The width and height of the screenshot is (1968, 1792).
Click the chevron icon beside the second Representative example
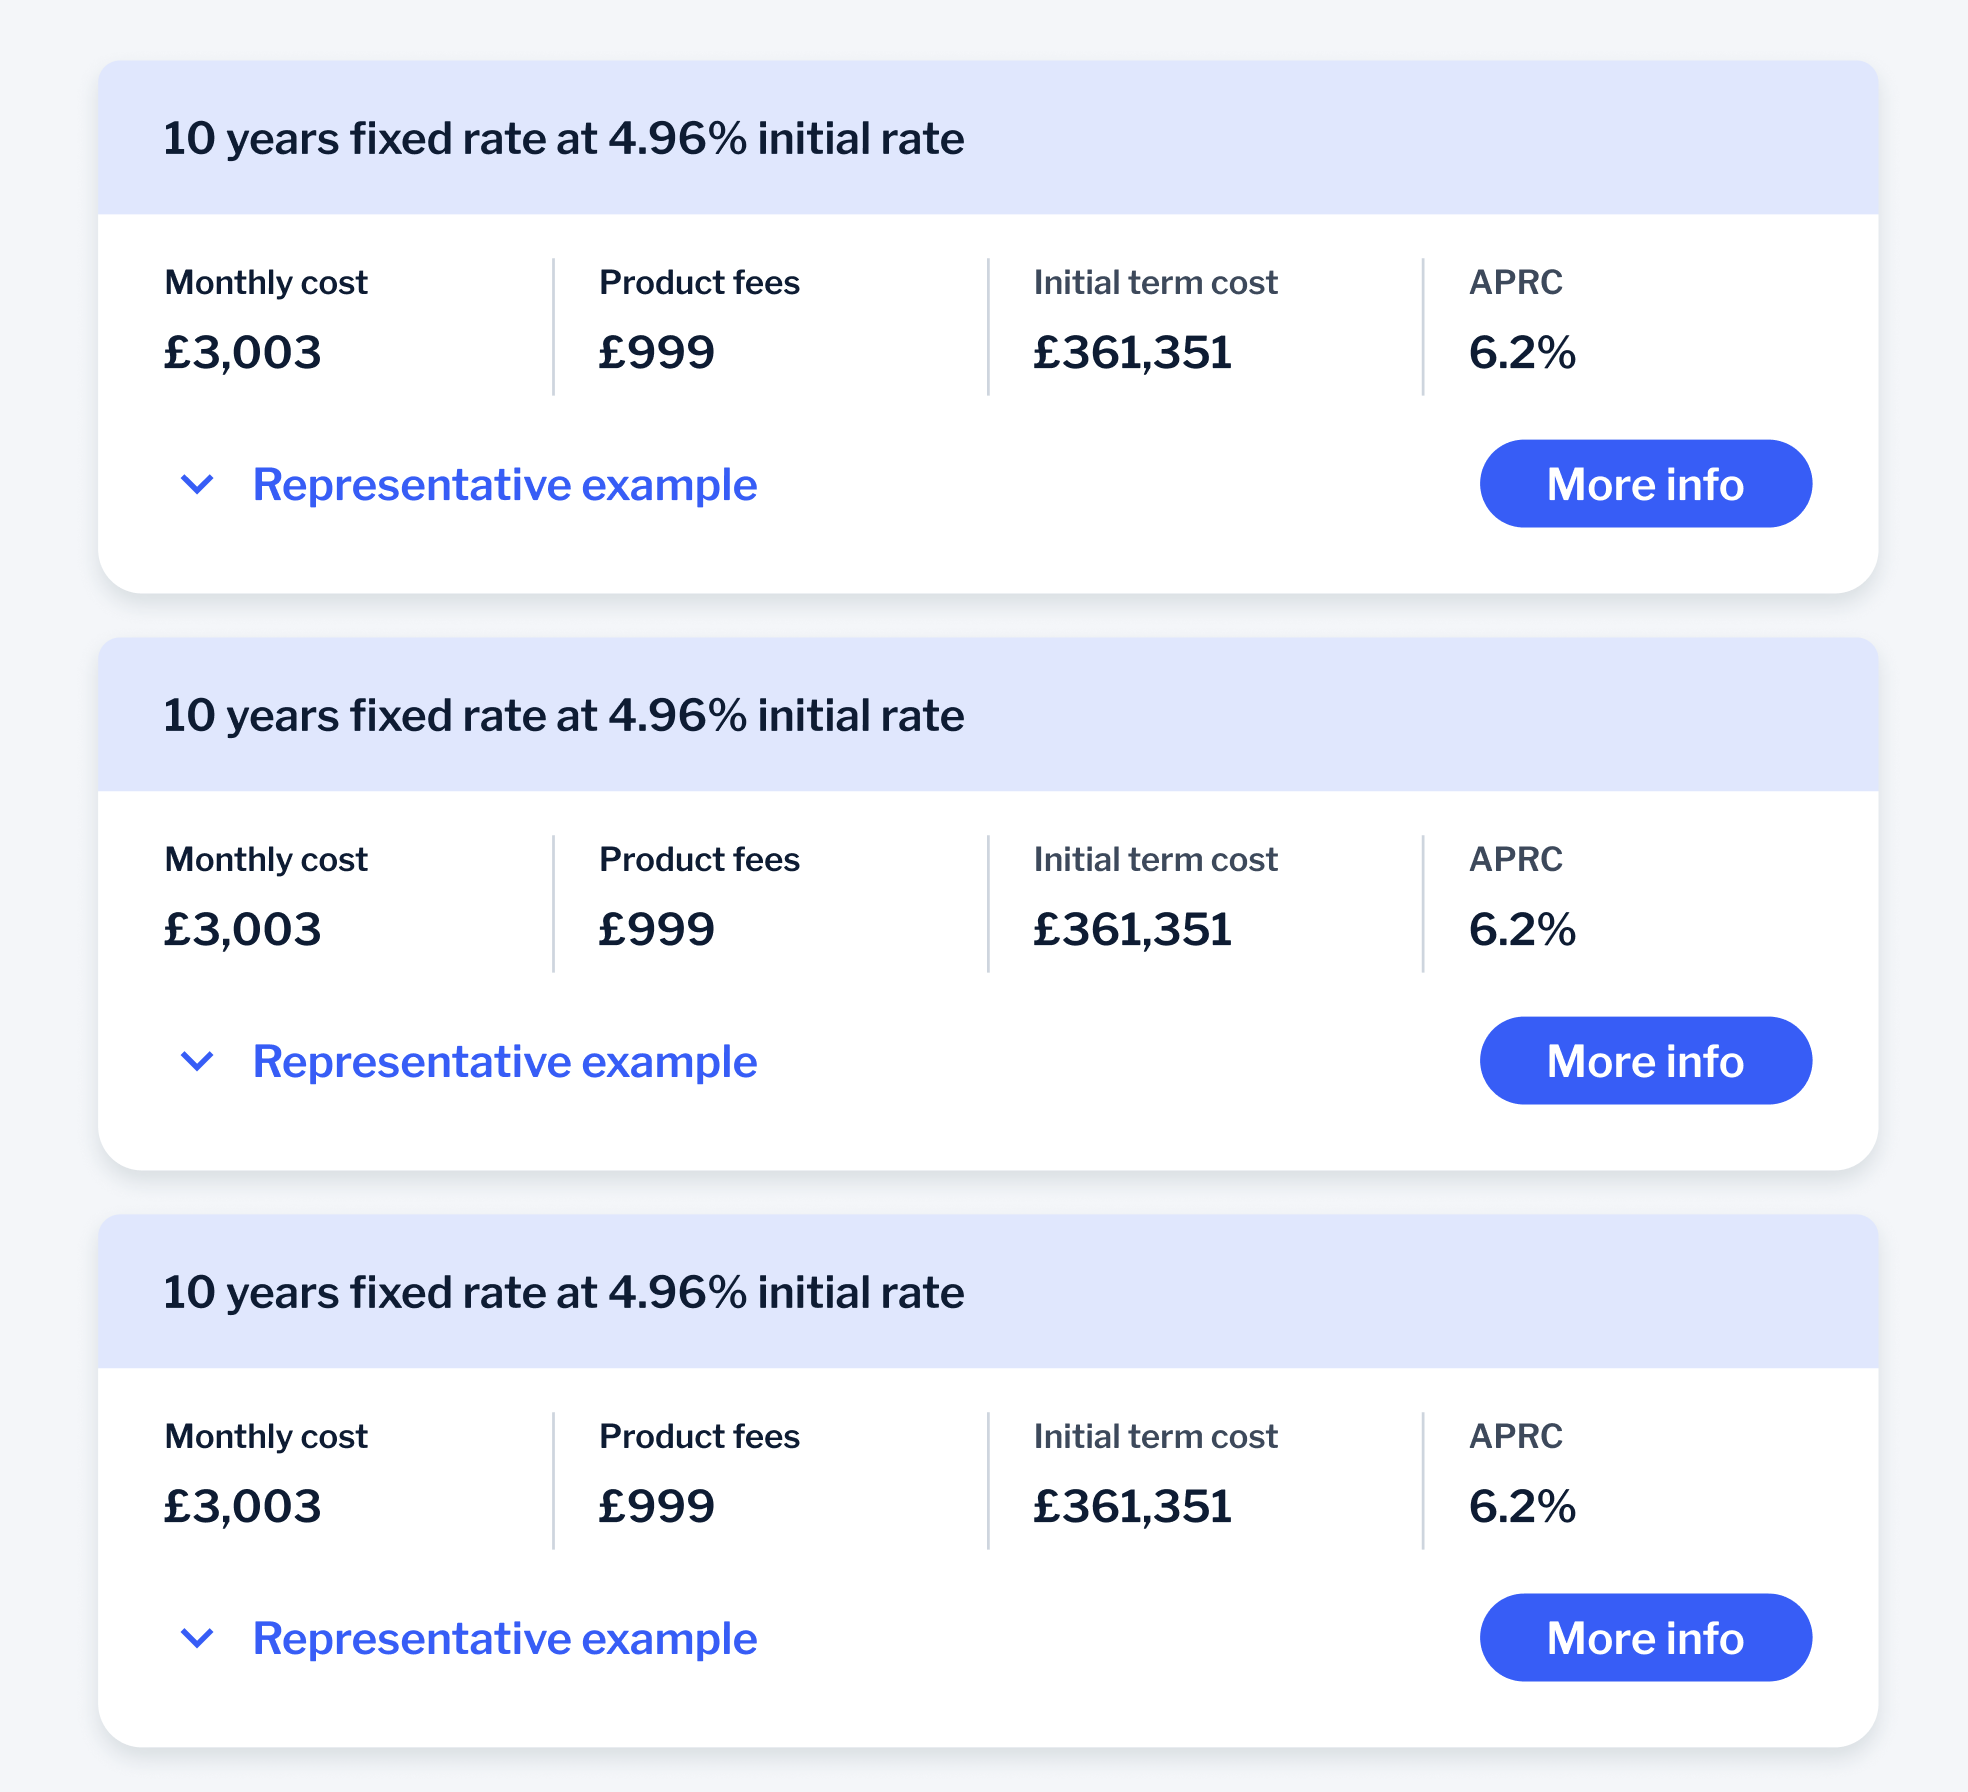[x=197, y=1063]
